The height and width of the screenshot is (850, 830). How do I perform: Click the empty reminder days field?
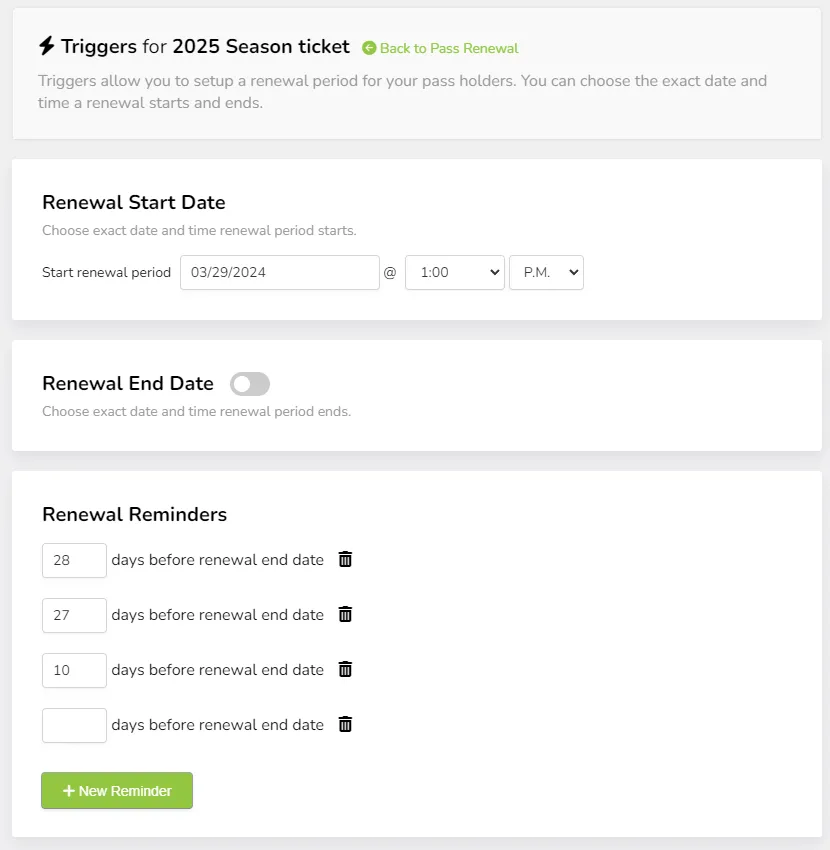coord(74,725)
